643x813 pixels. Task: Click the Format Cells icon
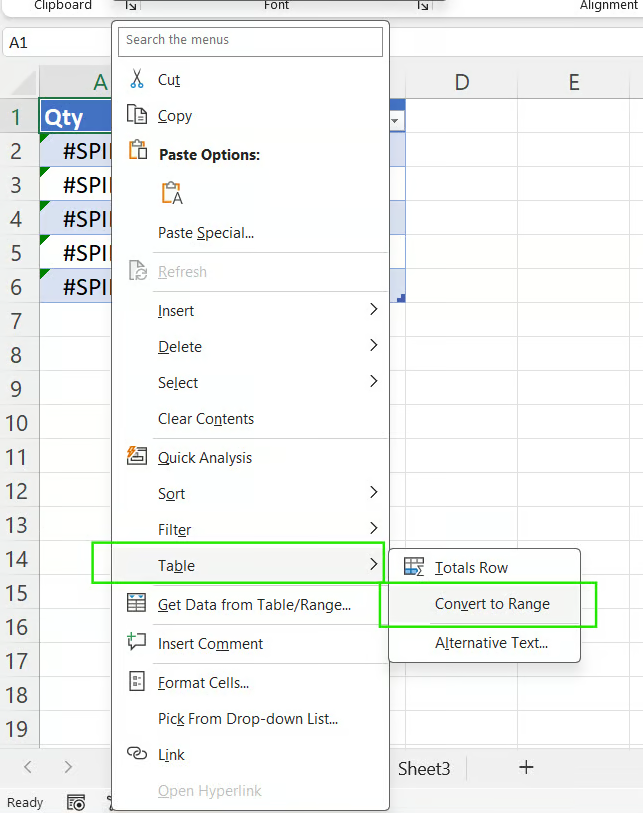pos(137,682)
